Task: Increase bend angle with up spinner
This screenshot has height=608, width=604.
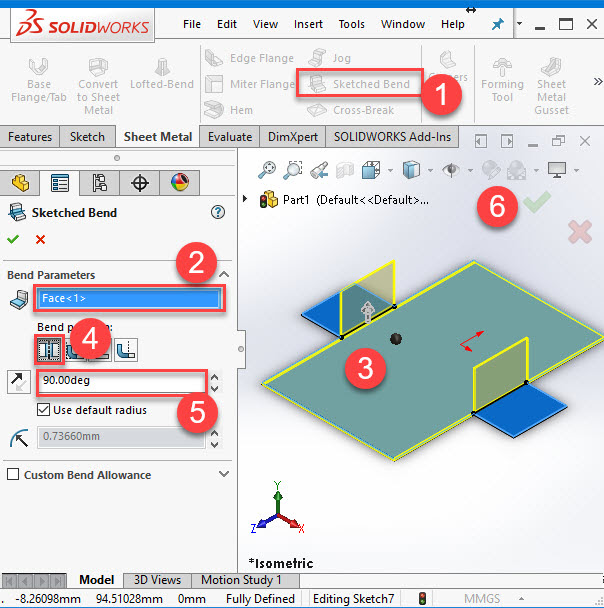Action: tap(215, 377)
